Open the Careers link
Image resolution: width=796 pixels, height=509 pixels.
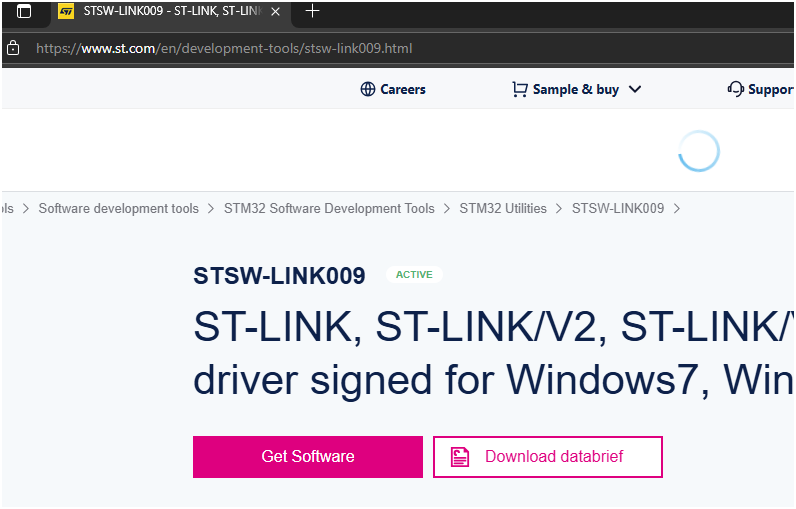tap(403, 89)
